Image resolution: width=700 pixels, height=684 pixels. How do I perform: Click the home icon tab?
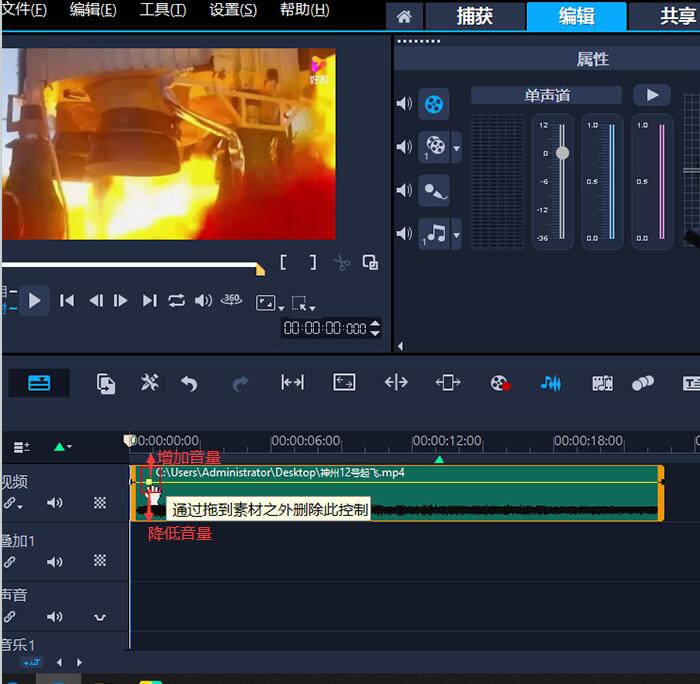tap(404, 17)
